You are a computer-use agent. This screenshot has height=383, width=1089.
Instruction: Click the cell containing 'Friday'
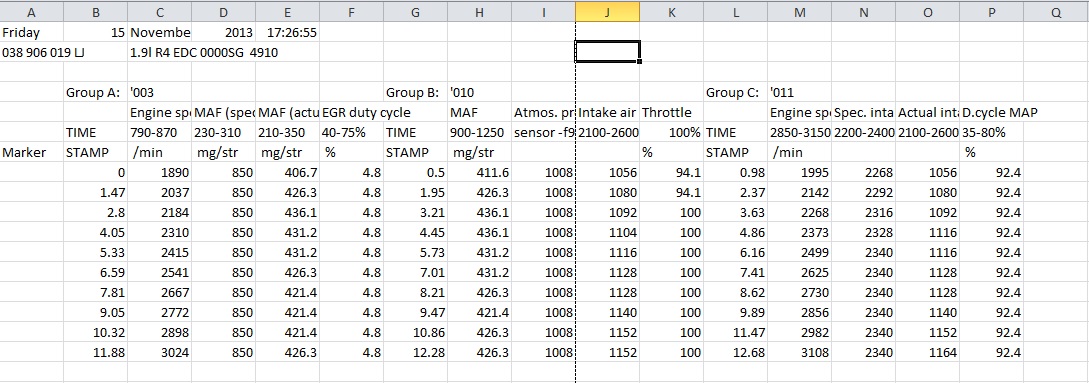tap(32, 32)
